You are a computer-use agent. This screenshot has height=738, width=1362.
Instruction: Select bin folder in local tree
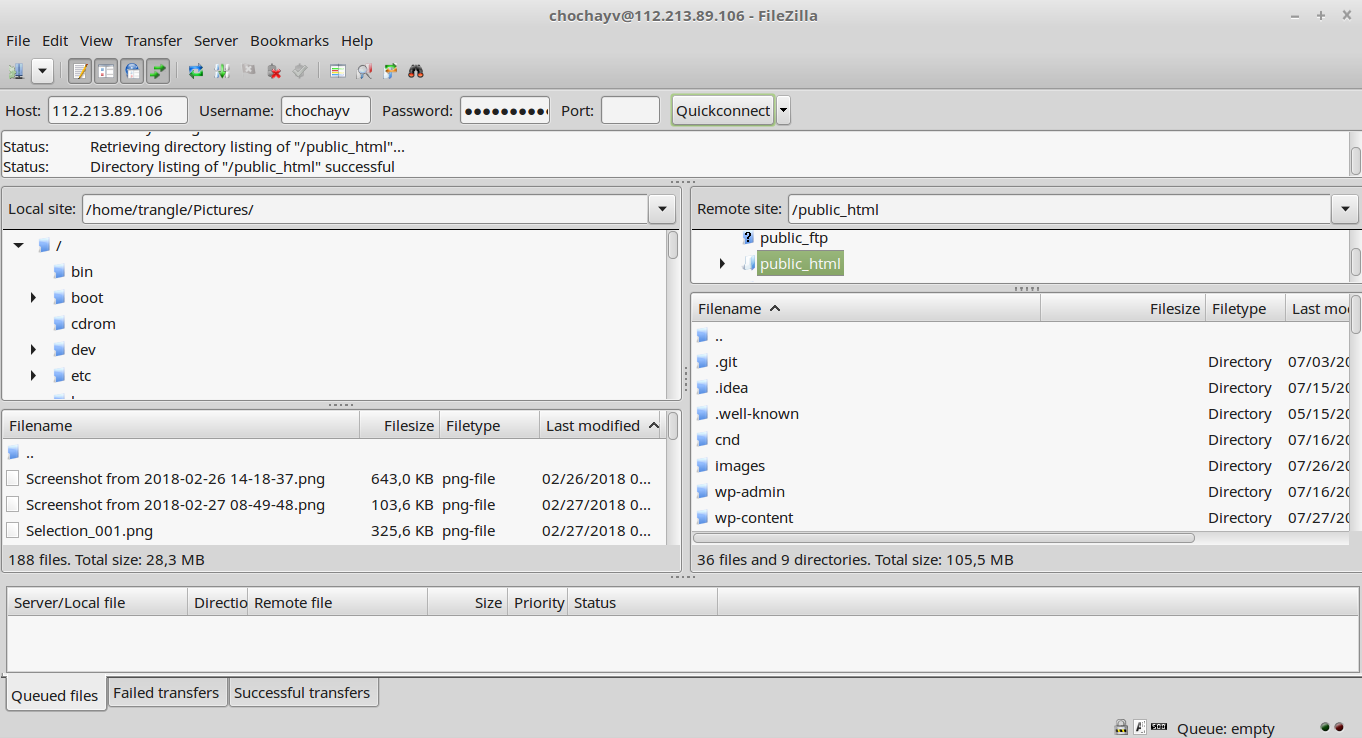[82, 271]
